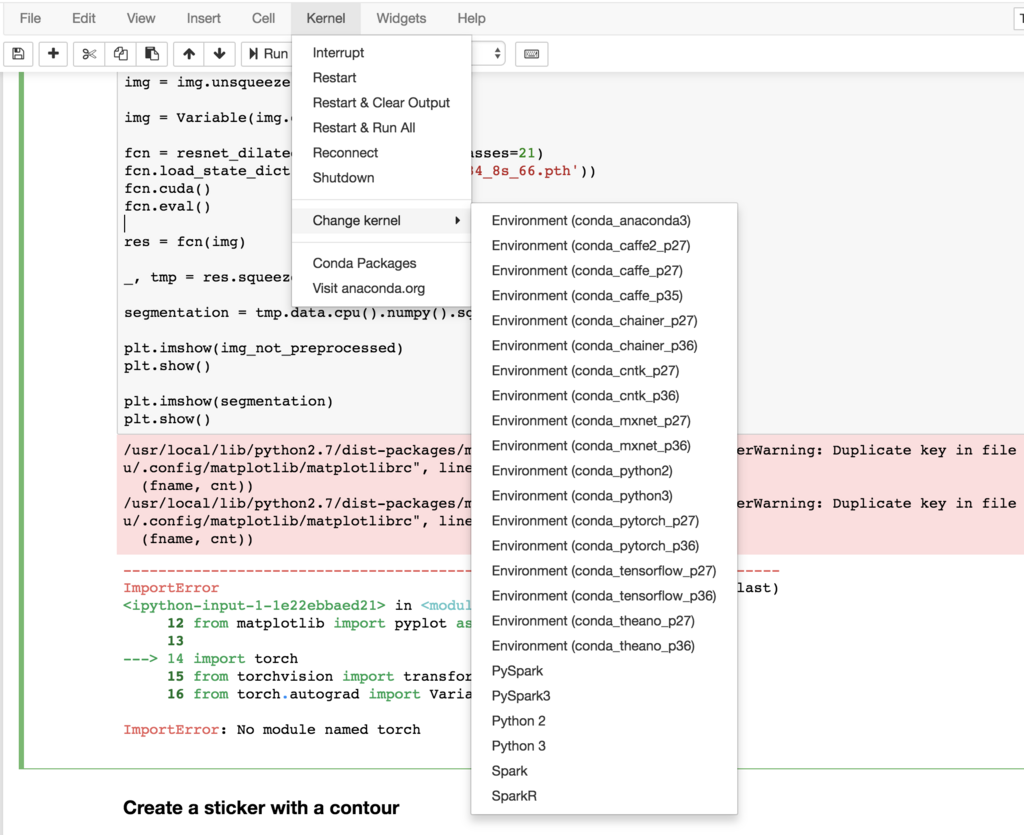Open Conda Packages entry

(x=381, y=263)
